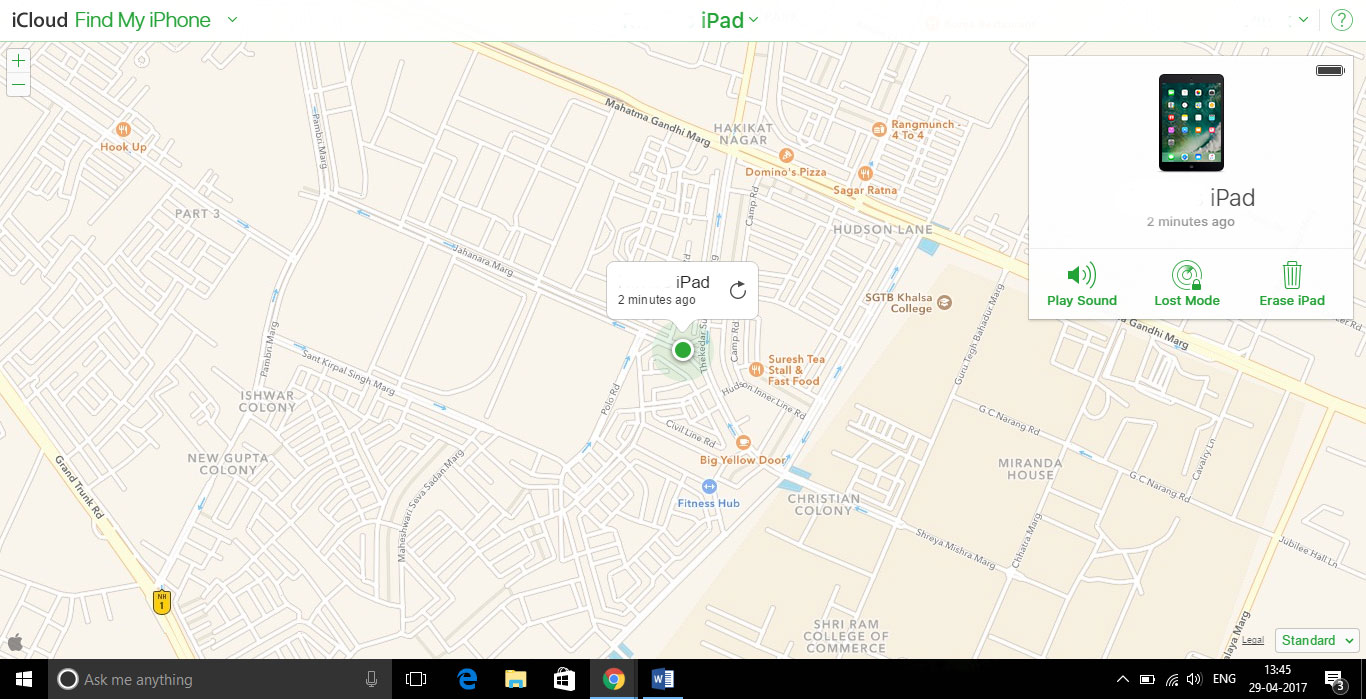Refresh the iPad location in the callout

738,290
